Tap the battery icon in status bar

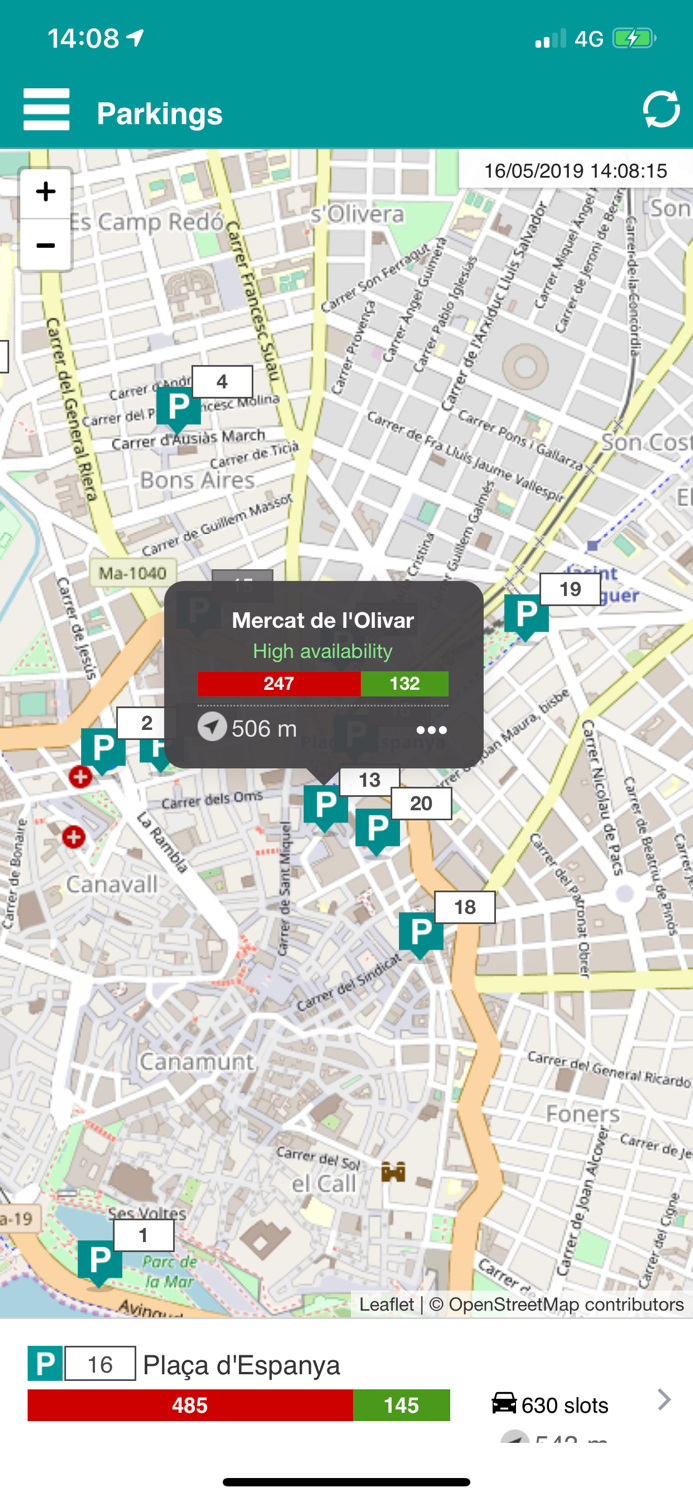[634, 38]
